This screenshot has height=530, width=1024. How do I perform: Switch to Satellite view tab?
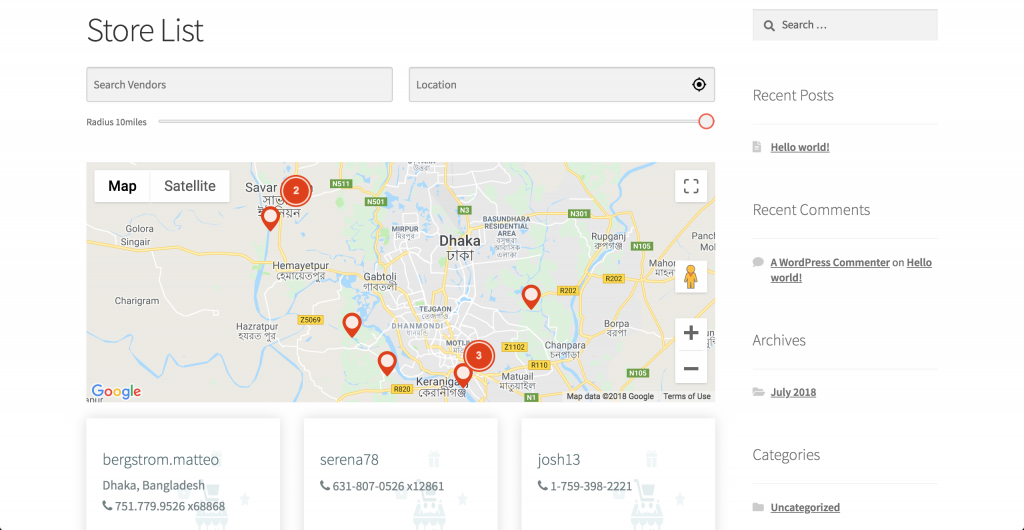tap(190, 186)
